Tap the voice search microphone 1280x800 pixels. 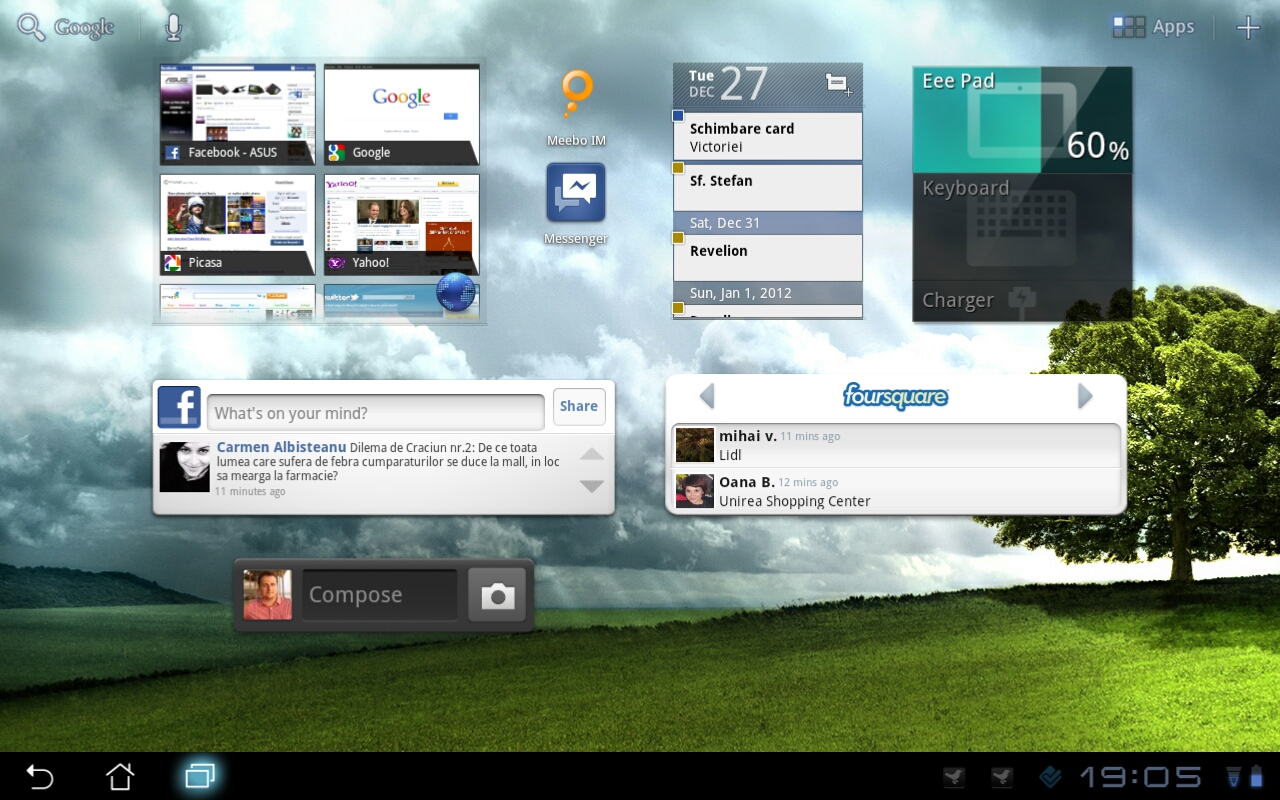pyautogui.click(x=173, y=28)
